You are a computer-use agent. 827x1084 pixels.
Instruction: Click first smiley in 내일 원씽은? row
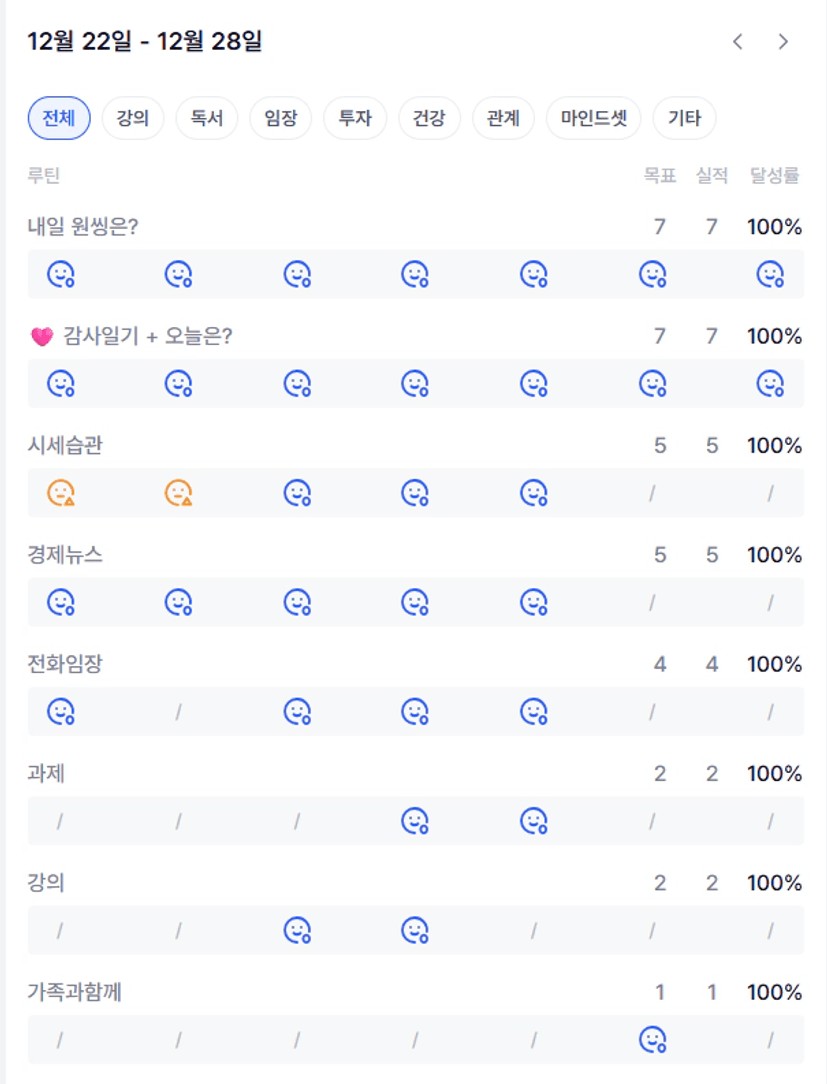tap(61, 274)
